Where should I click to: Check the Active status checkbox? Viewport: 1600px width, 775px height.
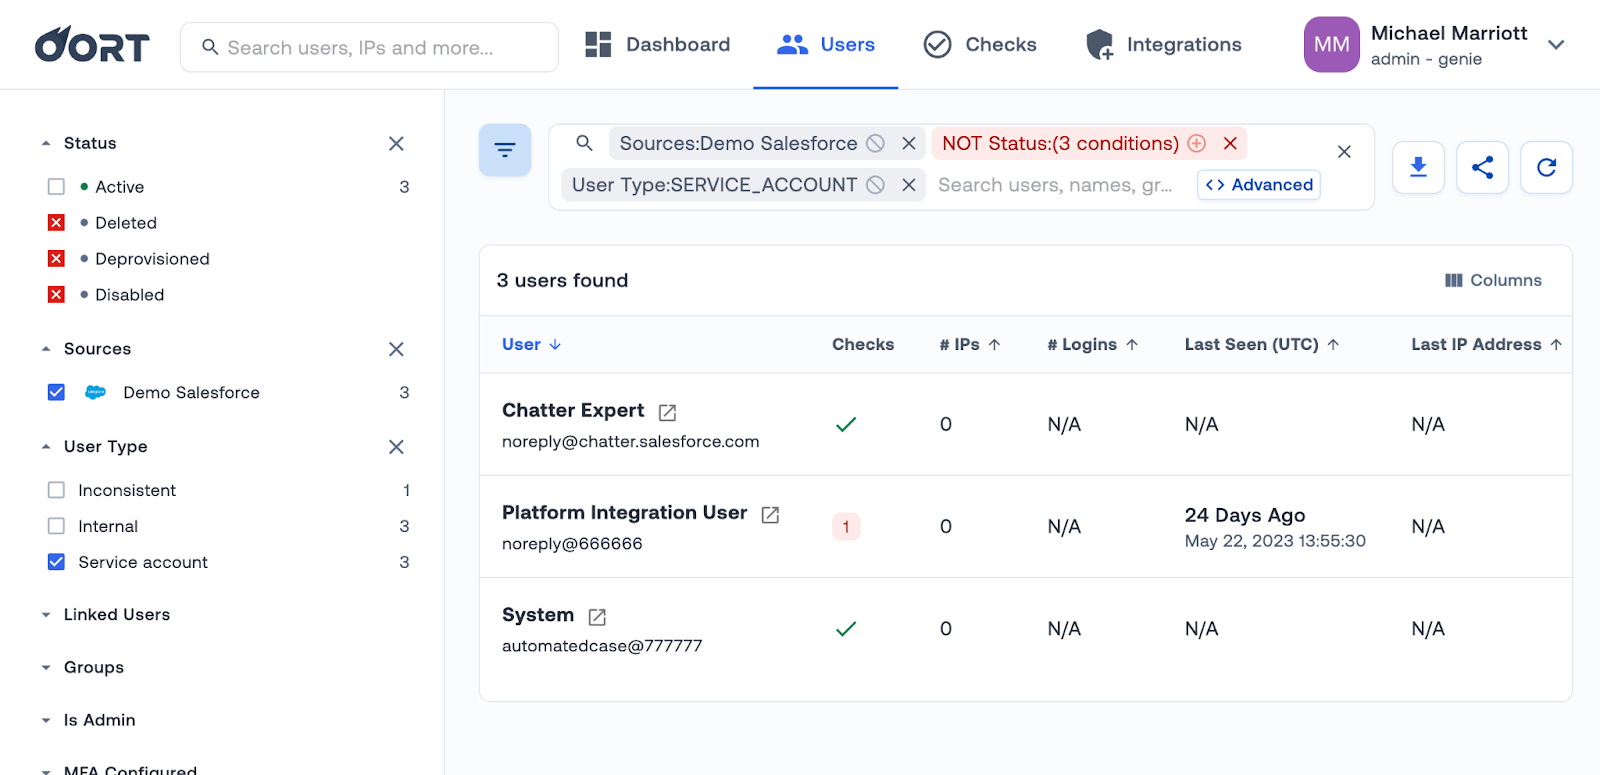pyautogui.click(x=57, y=187)
